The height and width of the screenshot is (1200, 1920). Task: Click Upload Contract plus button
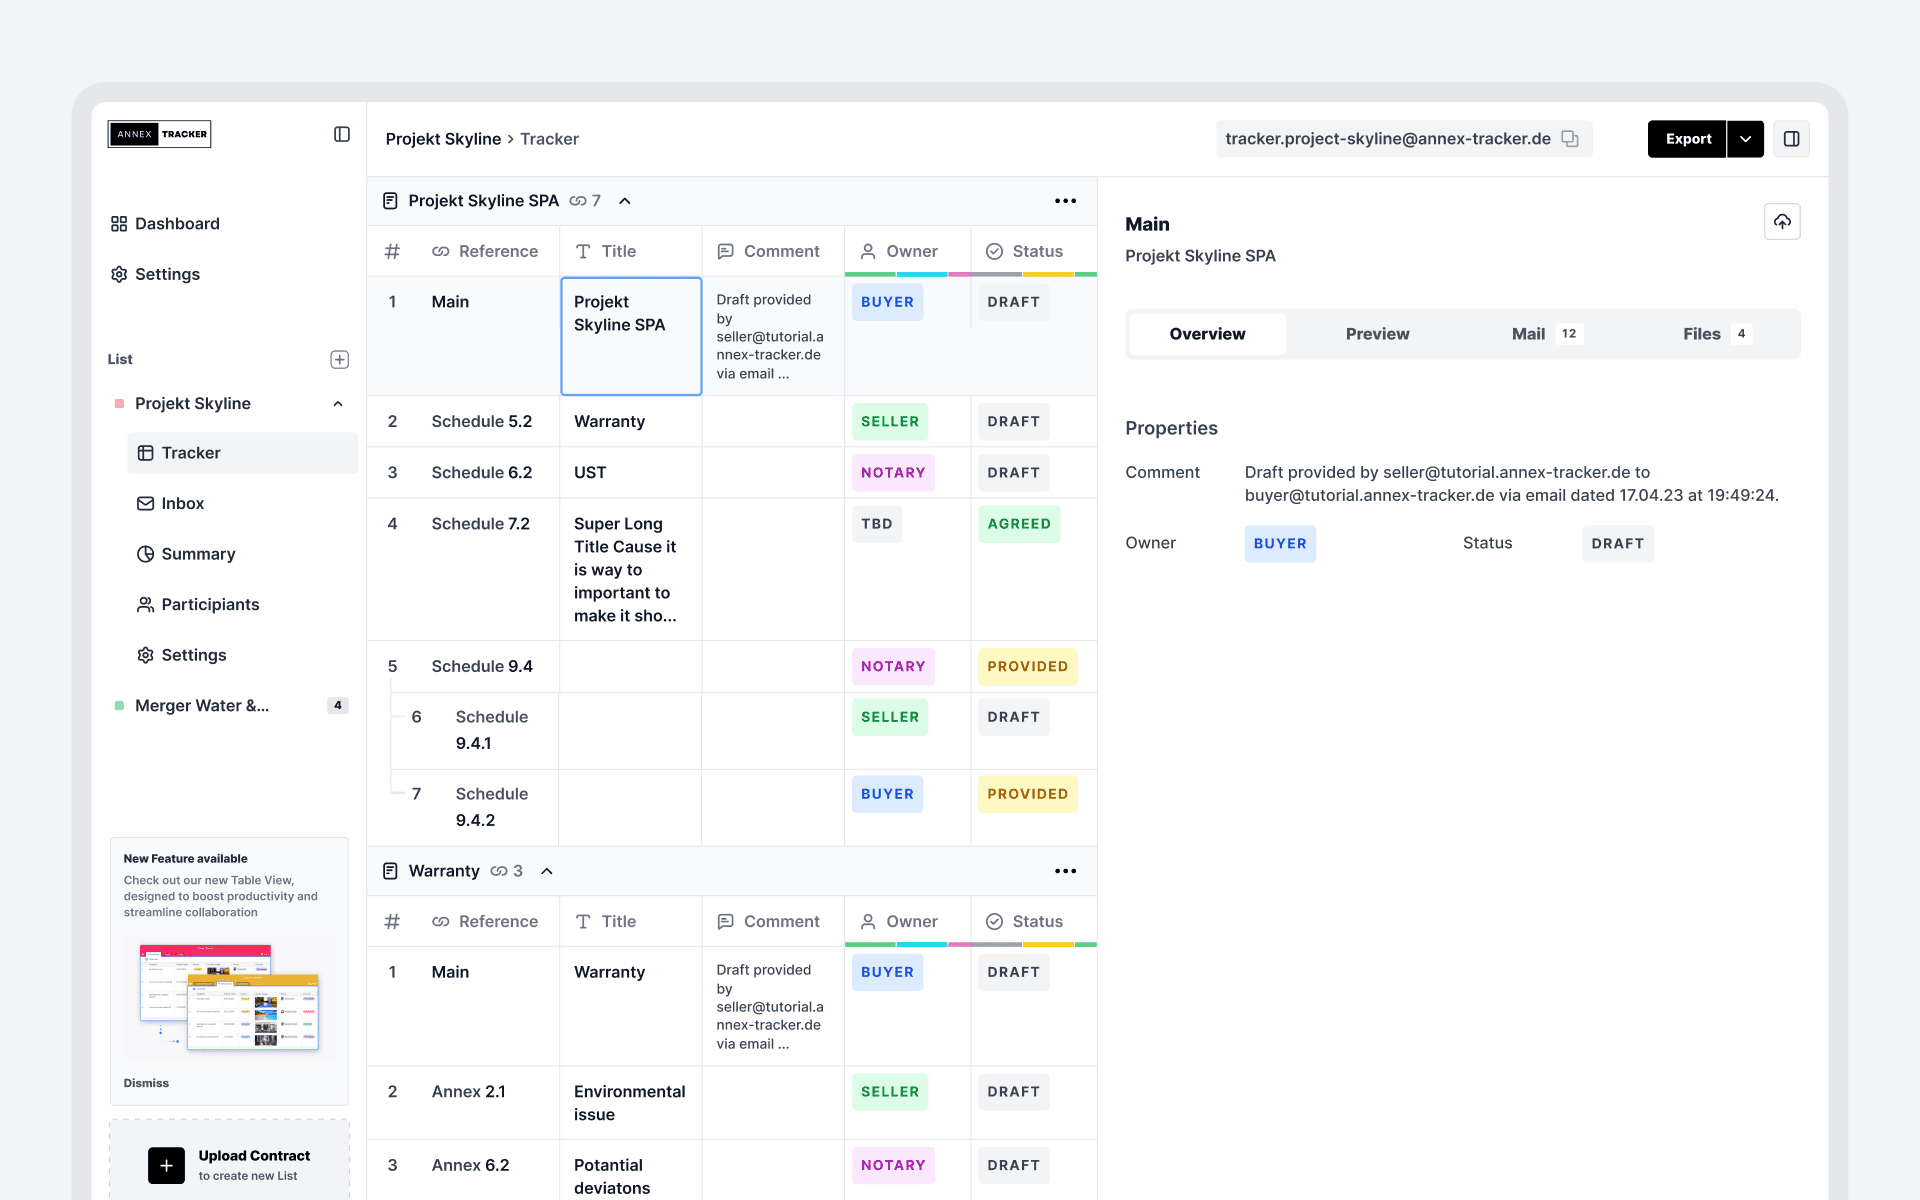point(166,1166)
